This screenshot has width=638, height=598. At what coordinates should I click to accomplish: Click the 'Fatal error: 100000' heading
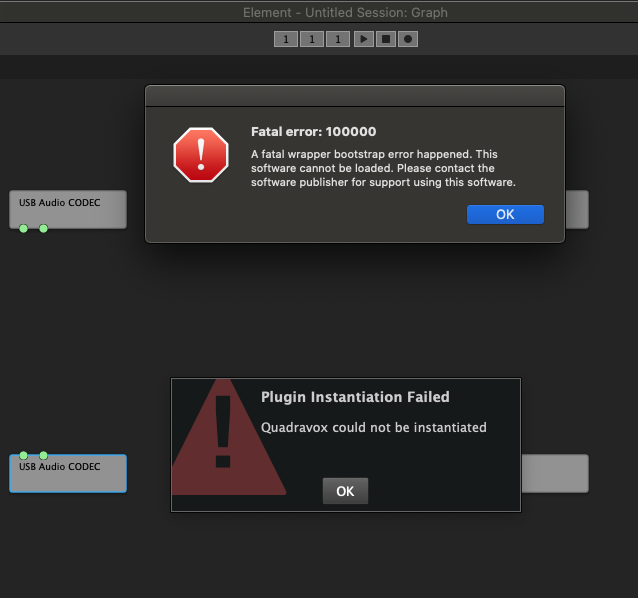click(x=314, y=132)
